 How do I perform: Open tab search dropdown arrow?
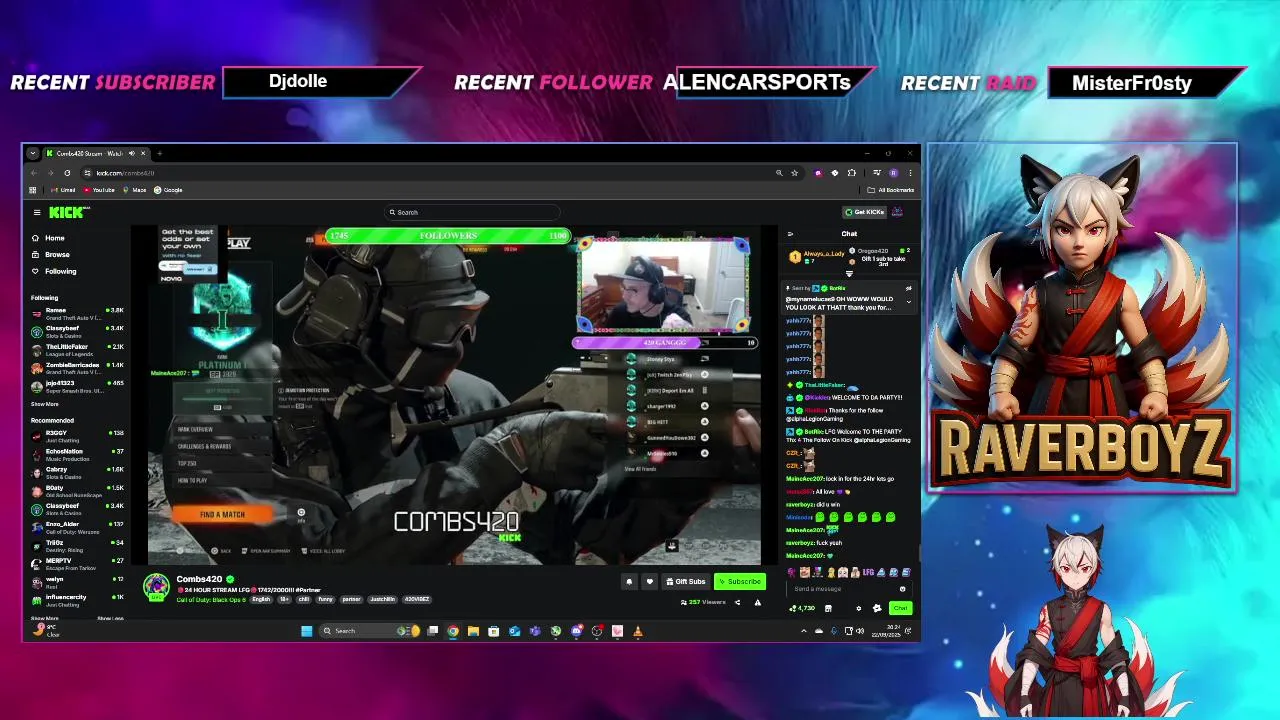[x=33, y=153]
